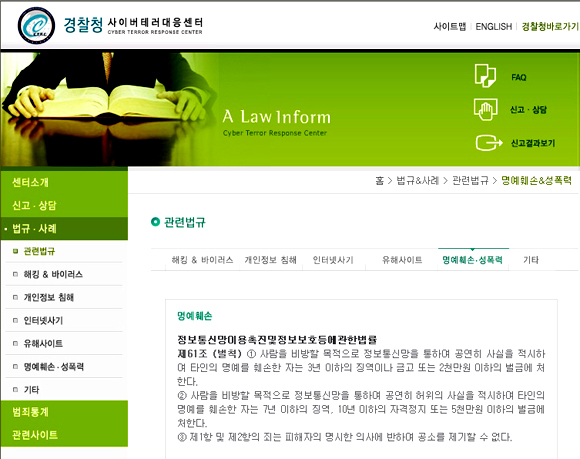Select 관련법규 sidebar bullet item
Viewport: 580px width, 459px height.
point(39,251)
